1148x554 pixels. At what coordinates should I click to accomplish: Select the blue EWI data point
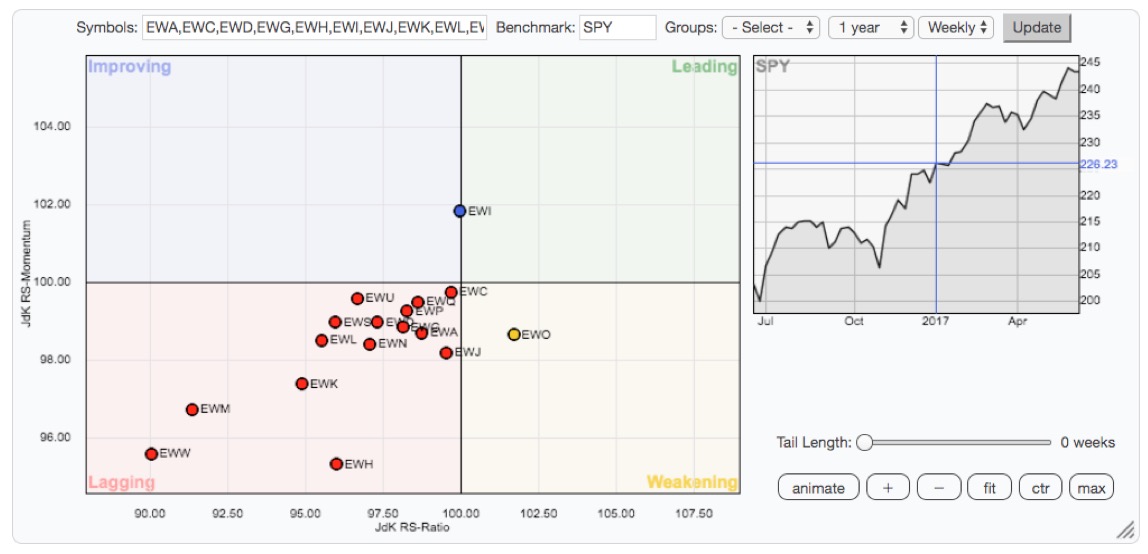pos(459,211)
